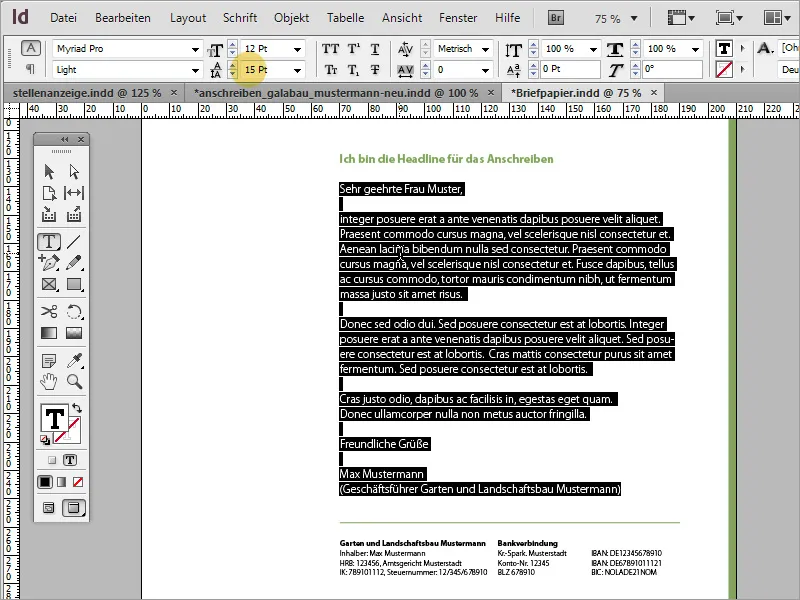The height and width of the screenshot is (600, 800).
Task: Pick the Gradient Feather tool
Action: 74,333
